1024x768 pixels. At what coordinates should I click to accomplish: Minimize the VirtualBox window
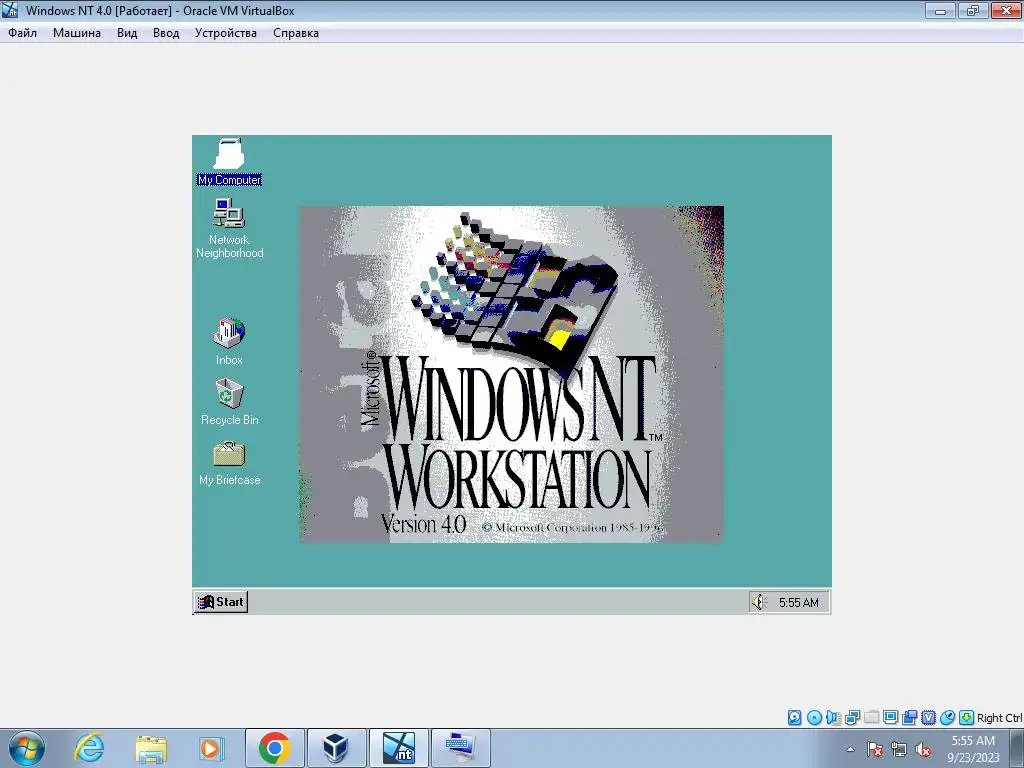(940, 10)
